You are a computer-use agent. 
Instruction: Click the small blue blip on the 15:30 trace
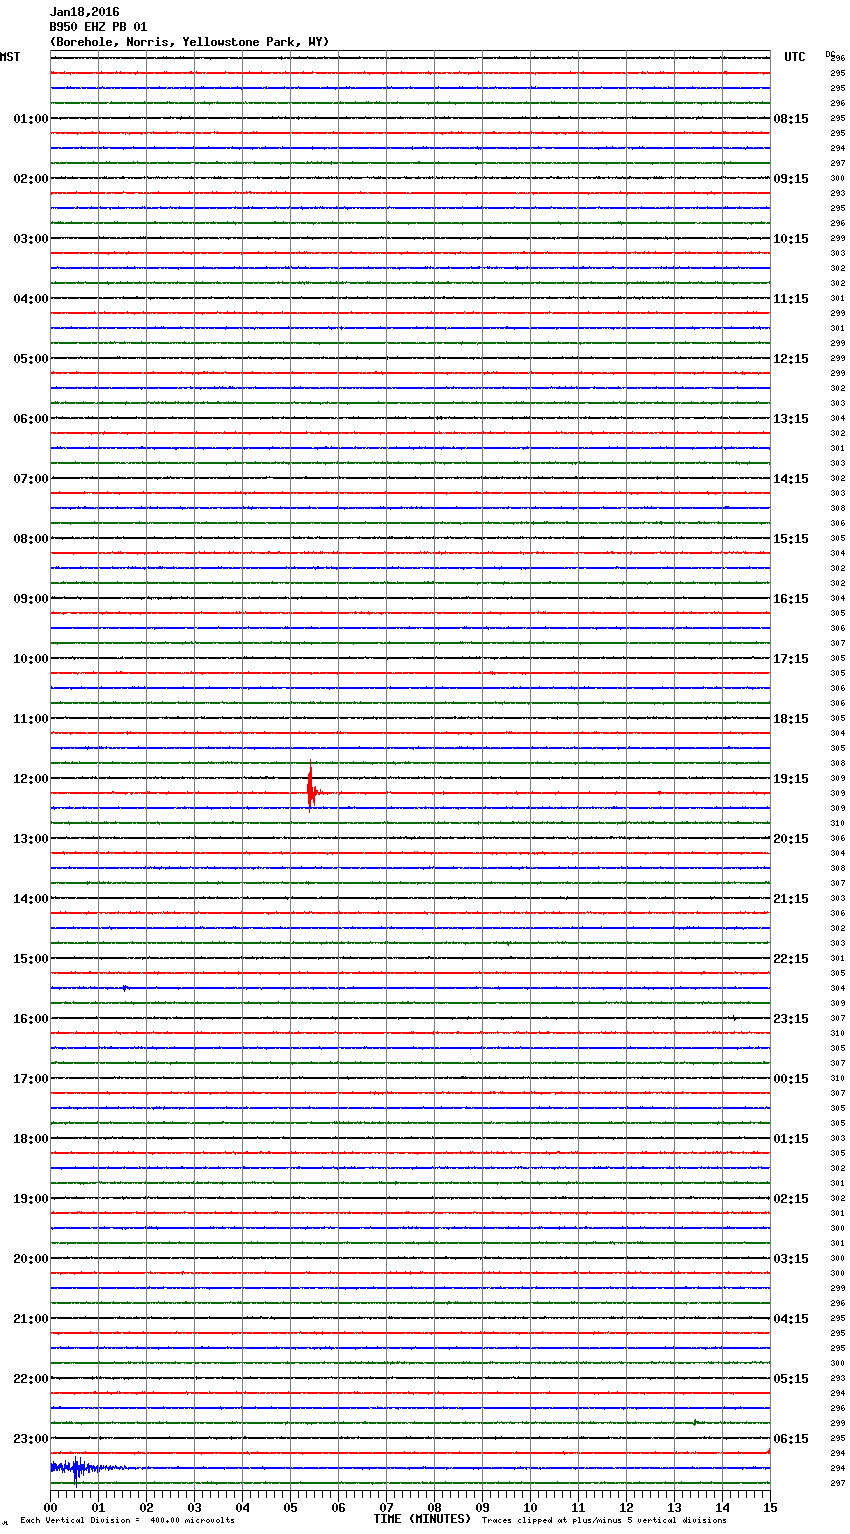click(125, 988)
